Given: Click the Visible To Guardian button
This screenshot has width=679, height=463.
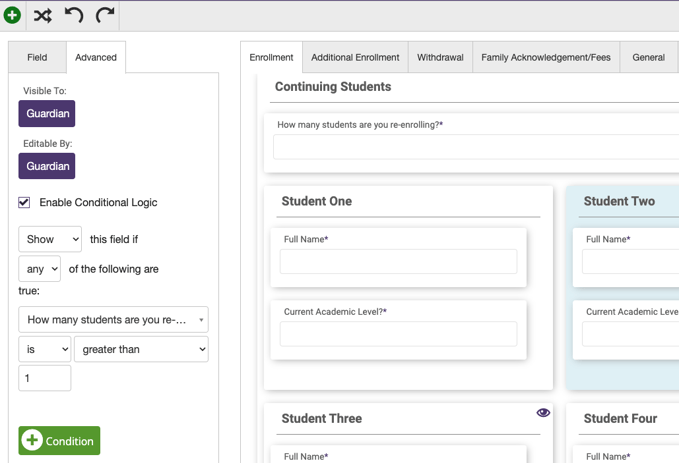Looking at the screenshot, I should point(47,113).
